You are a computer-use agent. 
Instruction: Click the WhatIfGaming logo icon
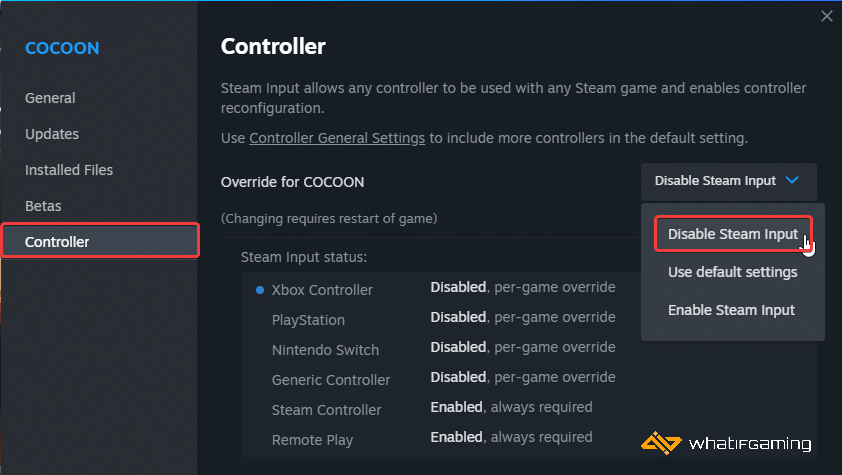[660, 443]
